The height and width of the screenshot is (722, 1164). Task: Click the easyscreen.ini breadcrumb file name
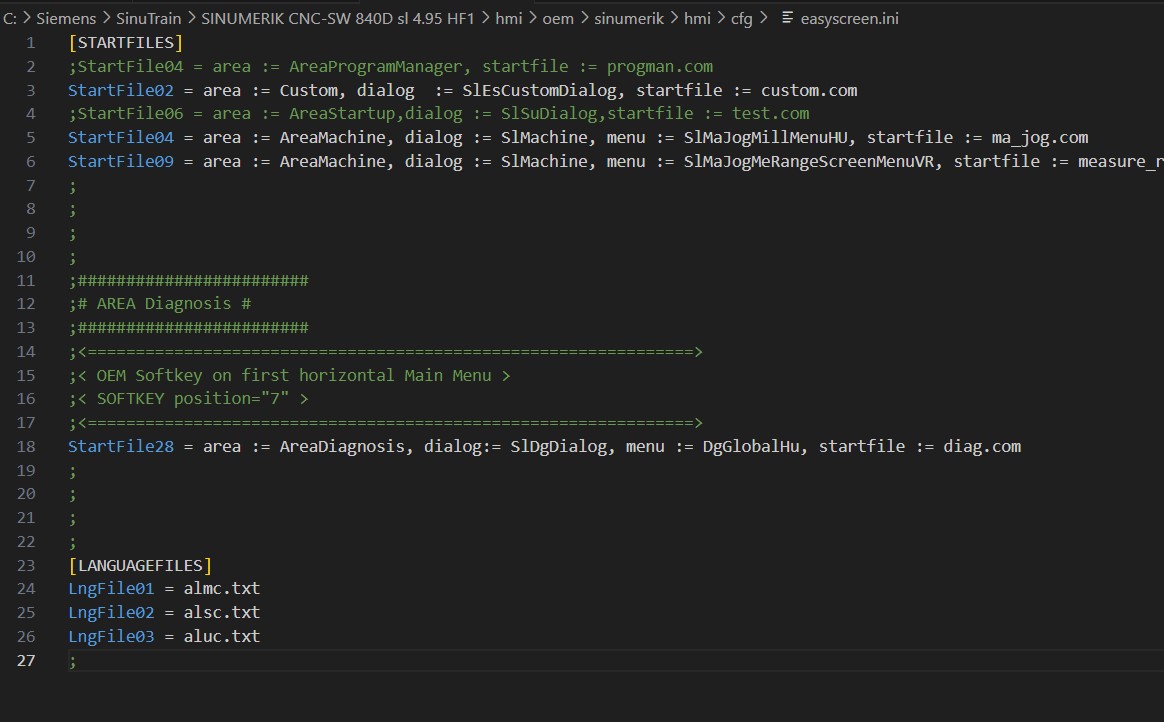tap(849, 19)
